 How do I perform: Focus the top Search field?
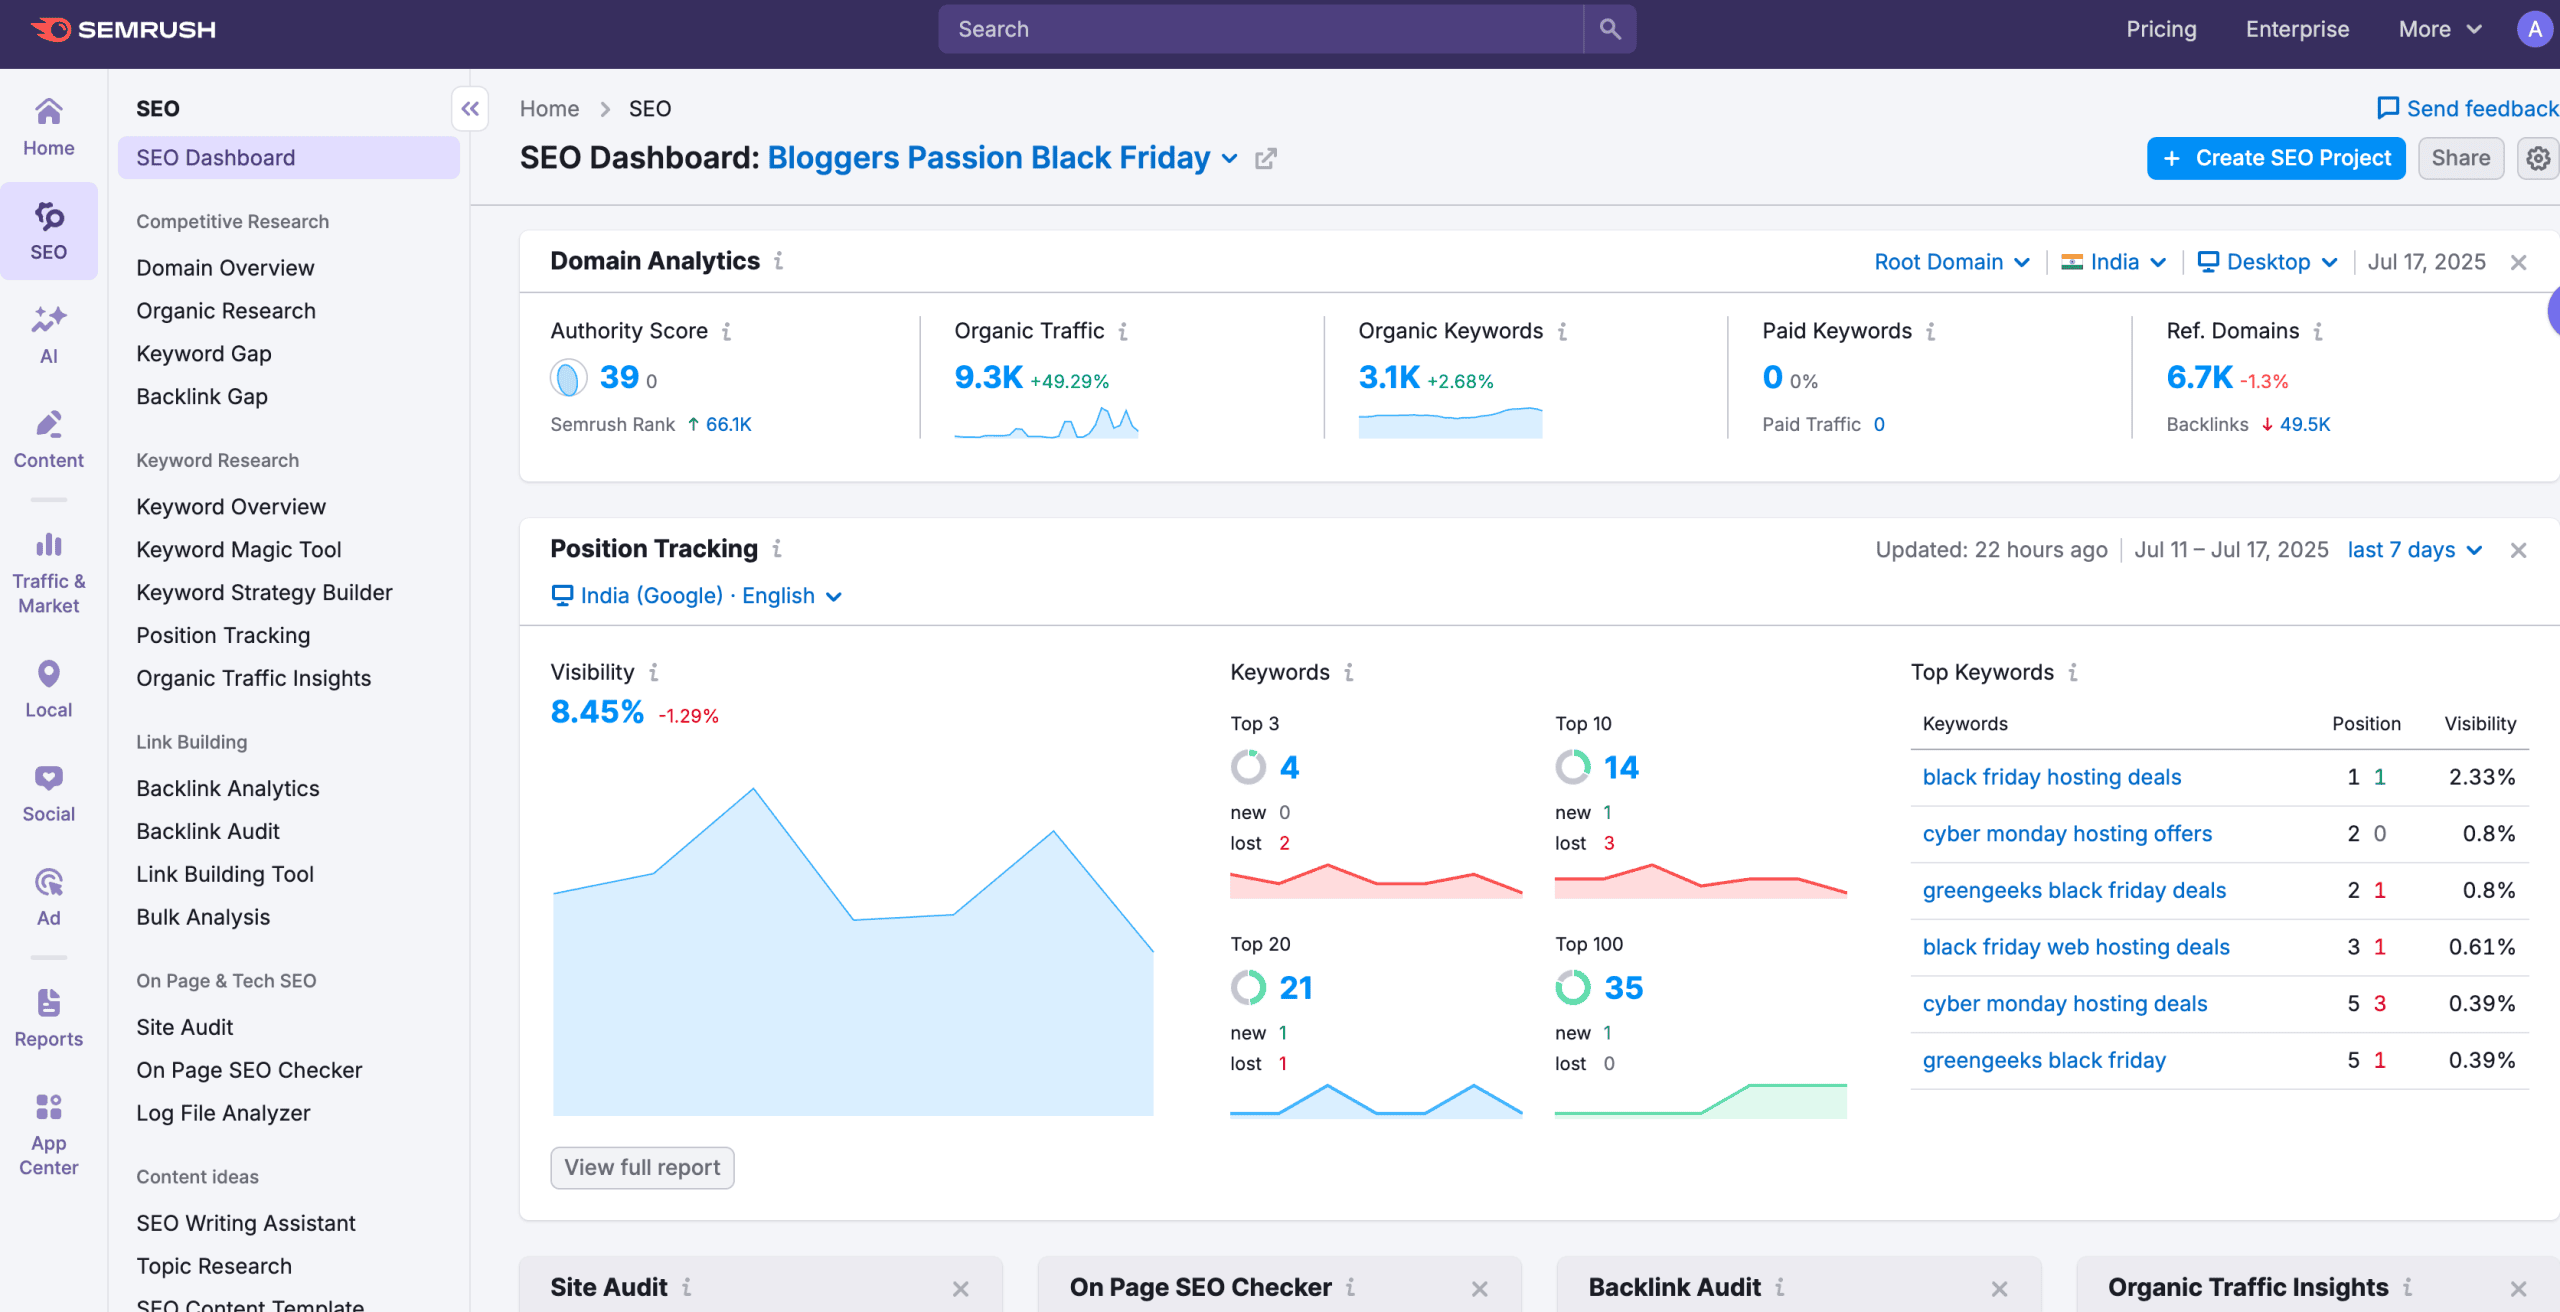pos(1260,29)
